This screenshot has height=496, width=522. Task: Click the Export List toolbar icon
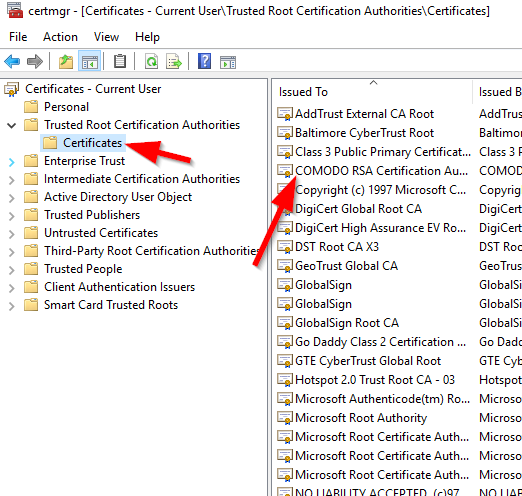click(x=174, y=61)
